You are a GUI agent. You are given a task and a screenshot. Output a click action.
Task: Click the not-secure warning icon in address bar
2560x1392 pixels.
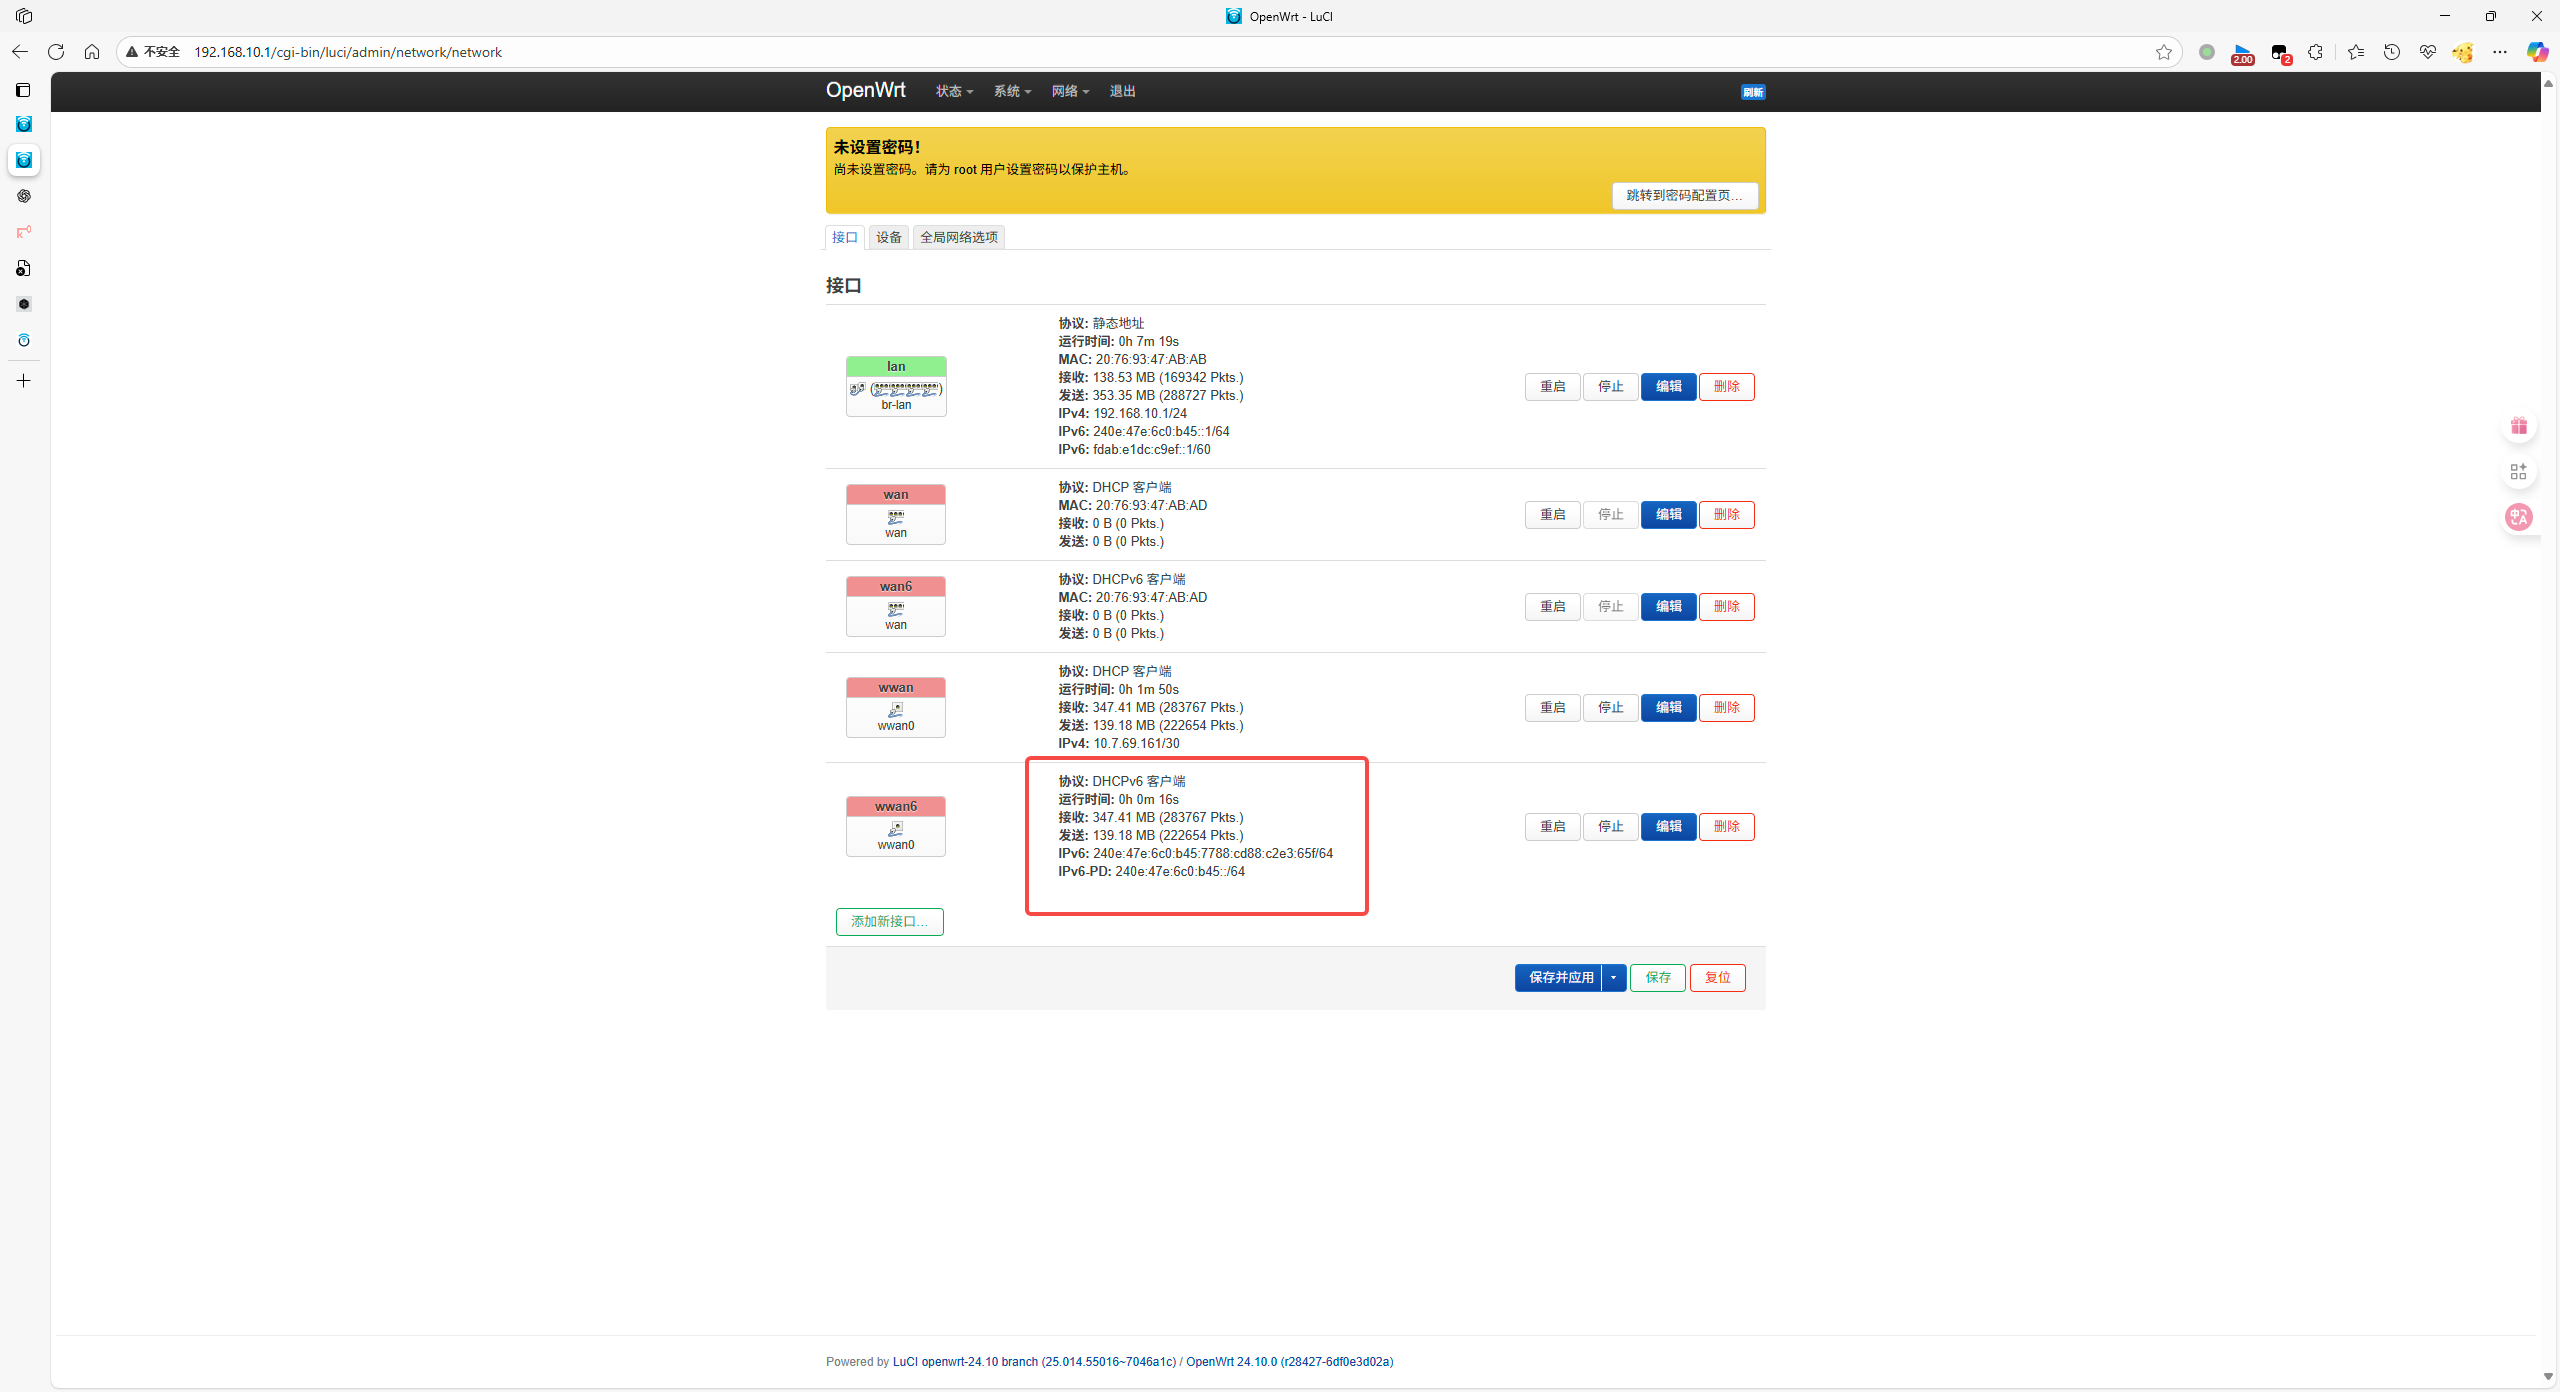pyautogui.click(x=132, y=52)
